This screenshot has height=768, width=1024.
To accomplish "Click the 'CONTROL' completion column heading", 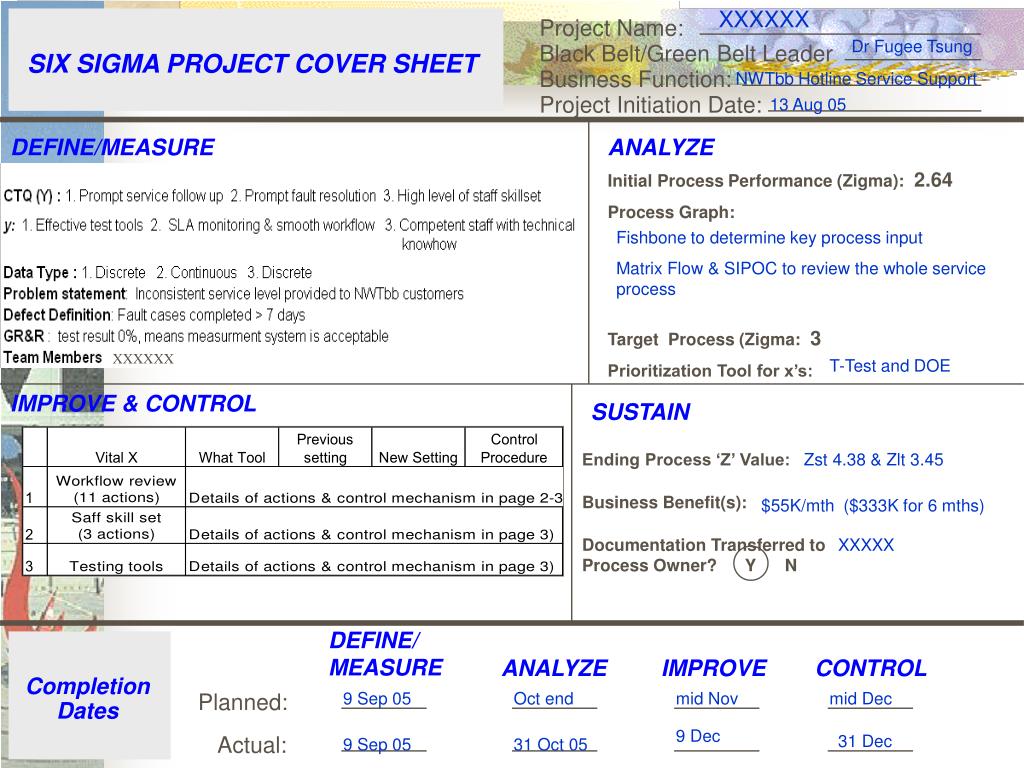I will 871,668.
